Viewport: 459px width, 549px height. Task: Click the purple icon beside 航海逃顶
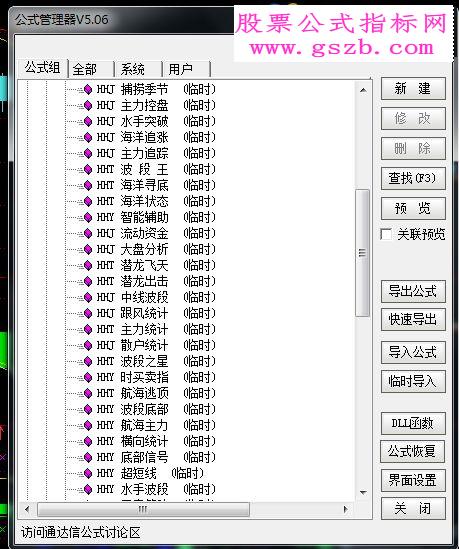click(88, 394)
